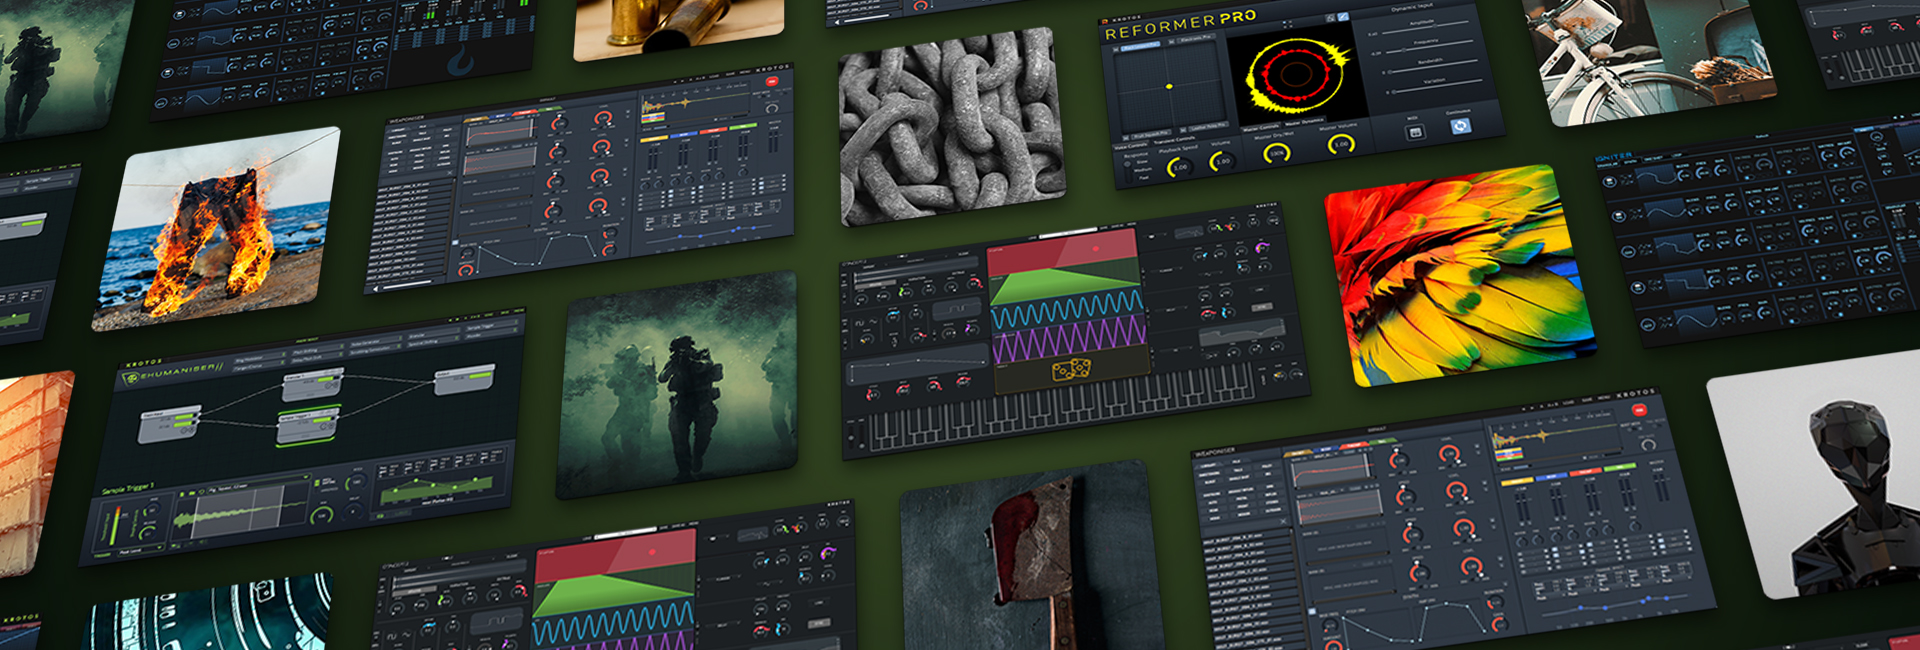1920x650 pixels.
Task: Click the Playback Speed knob in Reformer Pro
Action: tap(1180, 166)
